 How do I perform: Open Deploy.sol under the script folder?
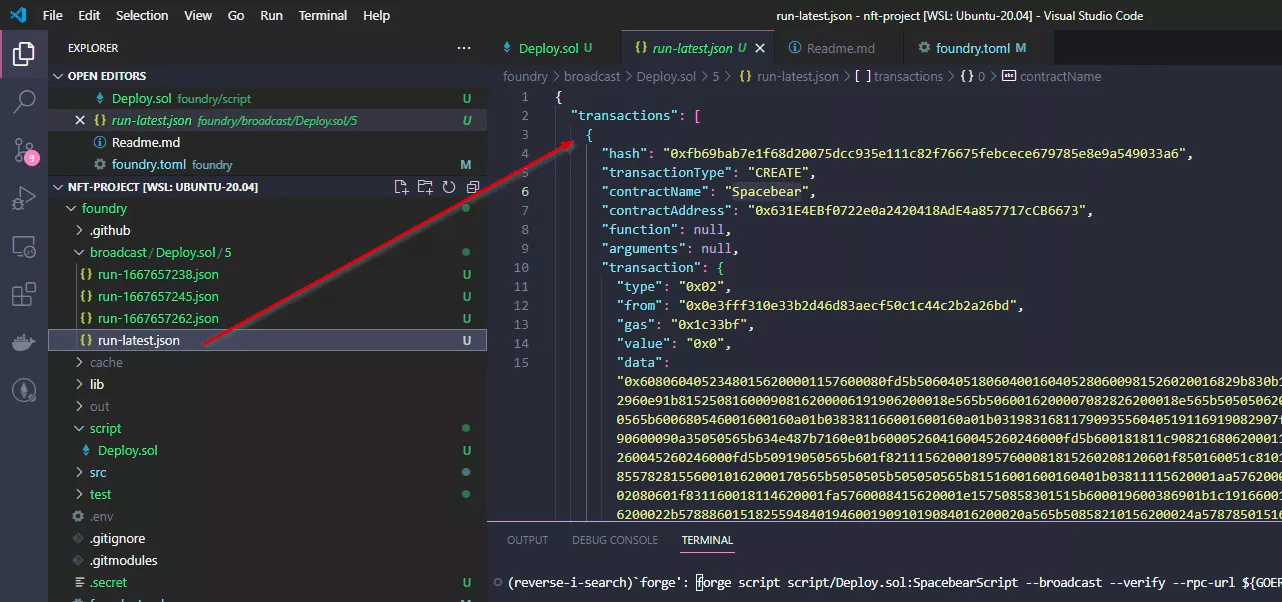click(268, 450)
